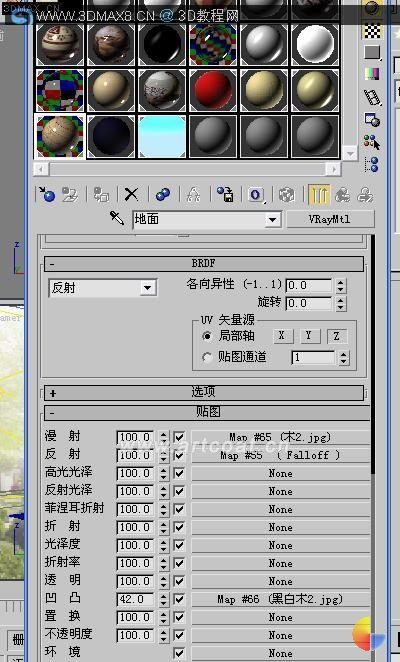
Task: Toggle 反射 map checkbox
Action: coord(179,456)
